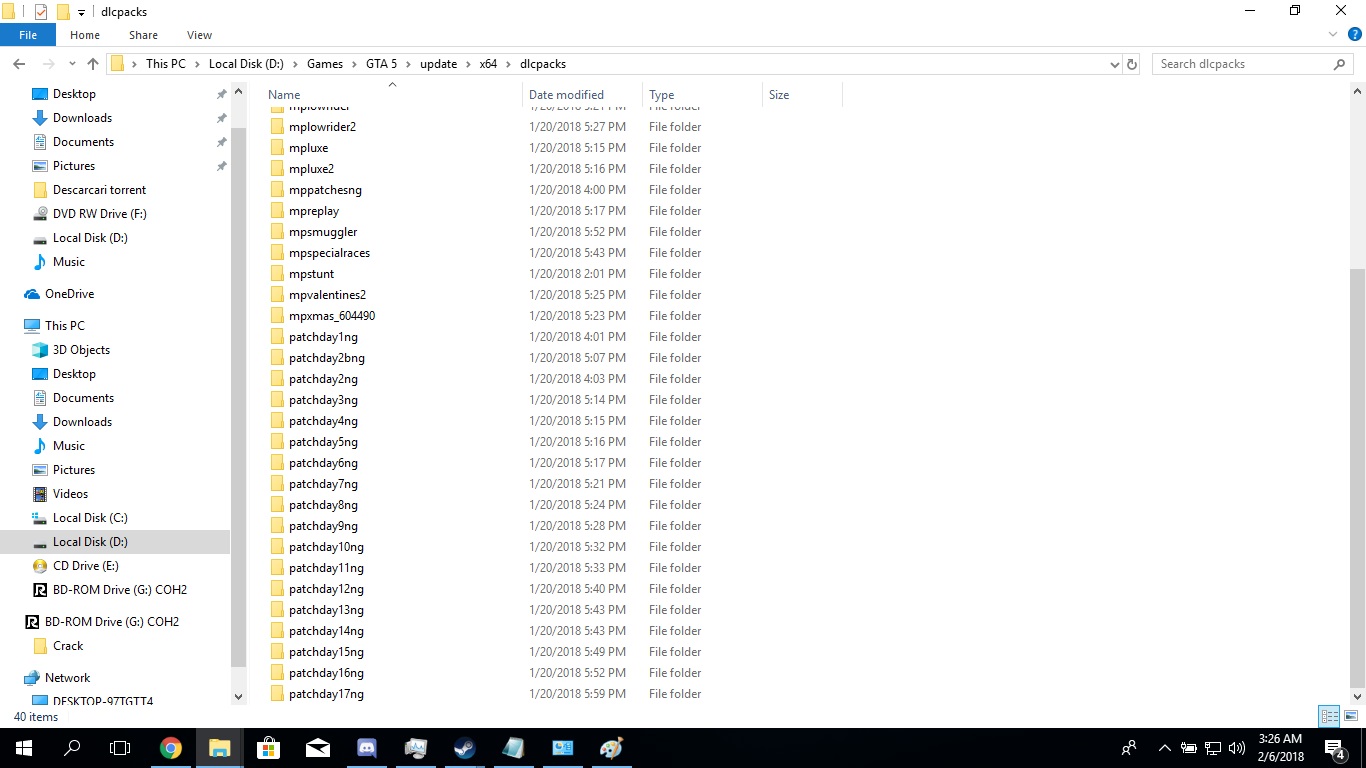Switch to the View ribbon tab
1366x768 pixels.
(x=199, y=35)
